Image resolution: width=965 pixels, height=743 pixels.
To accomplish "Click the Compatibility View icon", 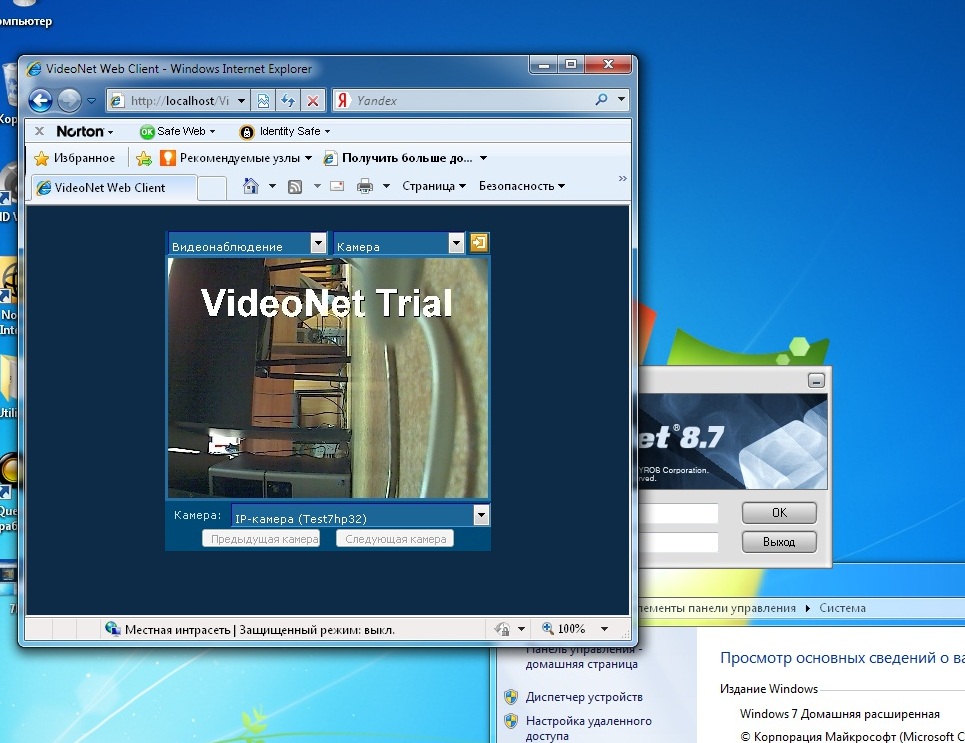I will (x=263, y=101).
